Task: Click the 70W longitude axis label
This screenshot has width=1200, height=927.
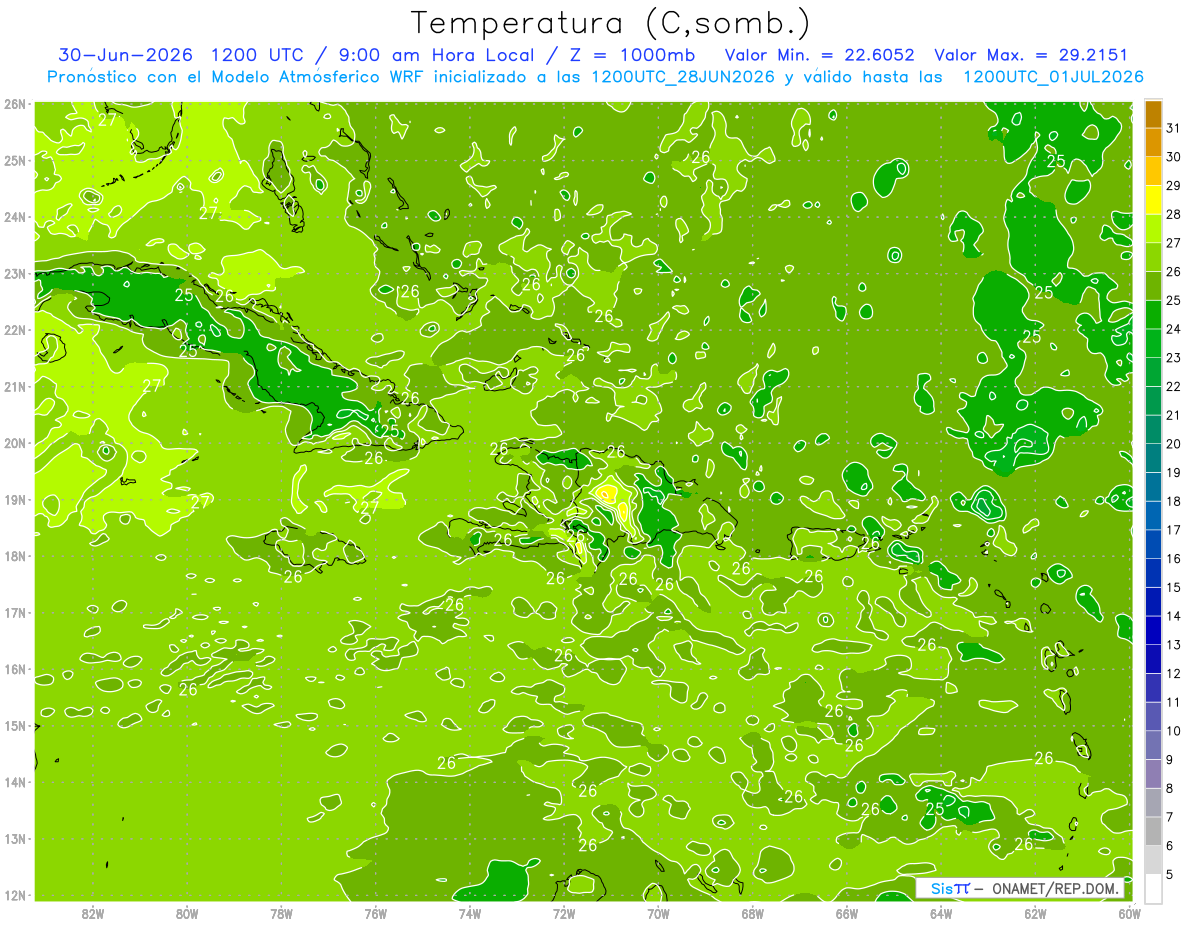Action: pos(658,913)
